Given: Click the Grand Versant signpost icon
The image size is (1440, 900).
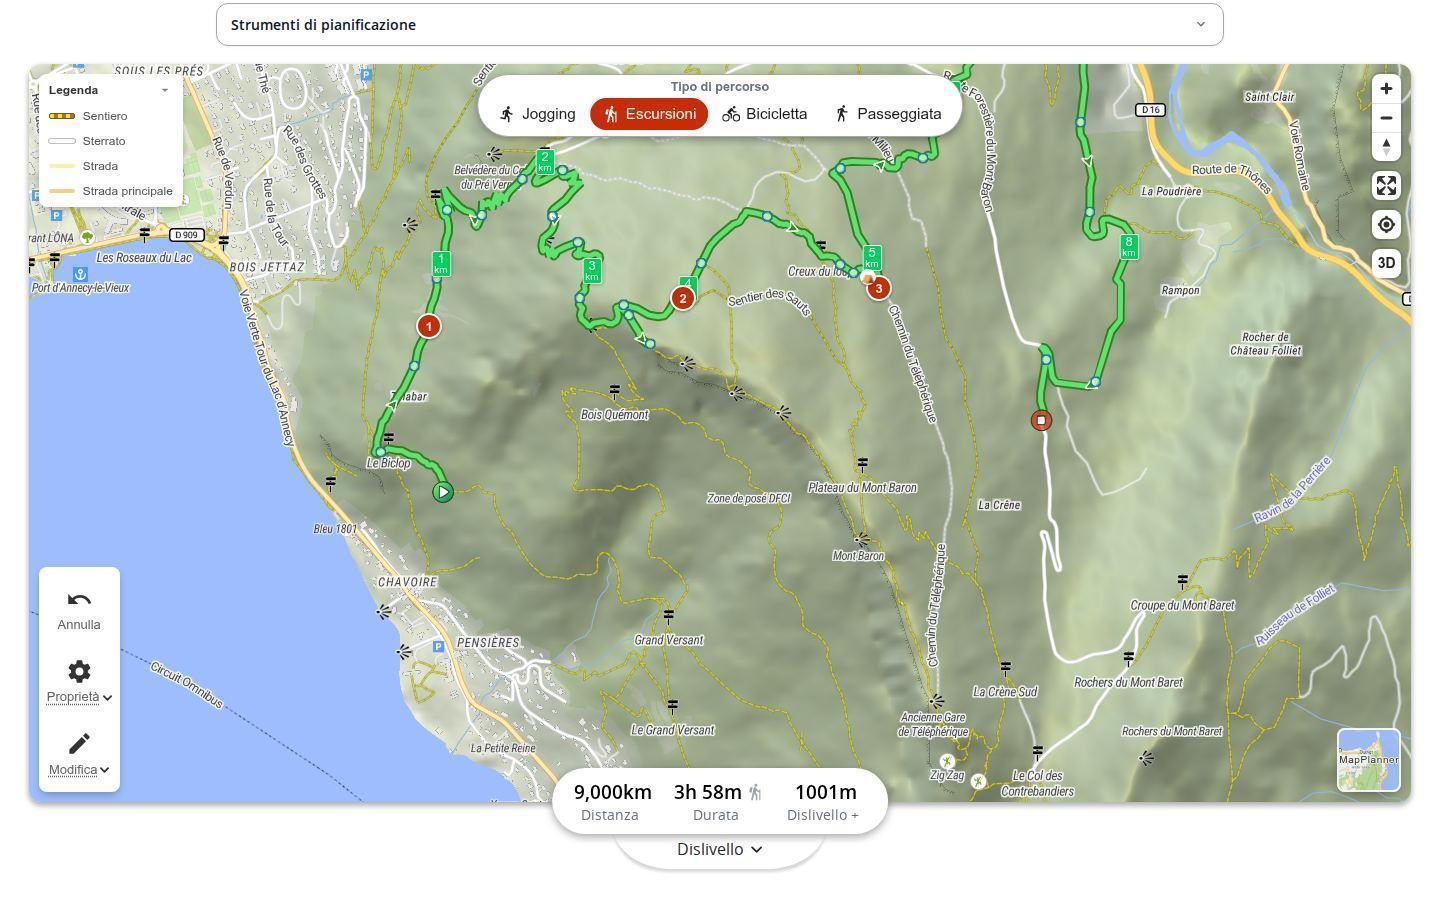Looking at the screenshot, I should coord(668,616).
